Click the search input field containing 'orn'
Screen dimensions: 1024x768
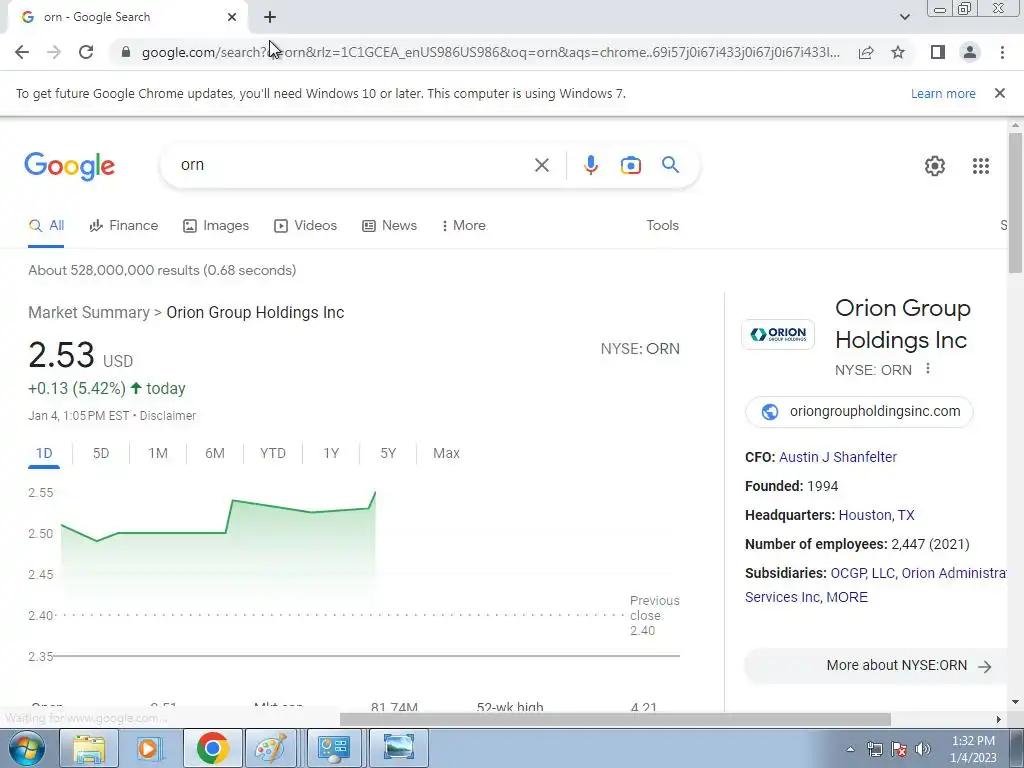point(353,165)
